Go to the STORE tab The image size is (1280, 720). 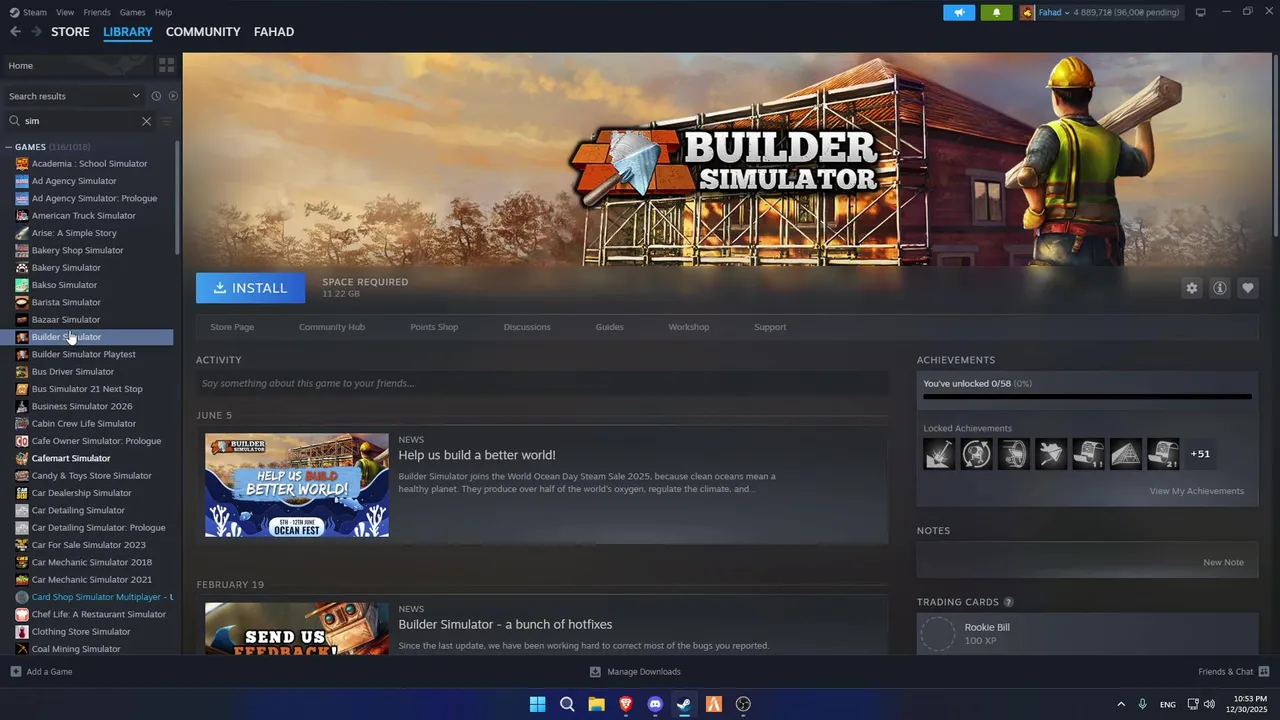tap(70, 32)
